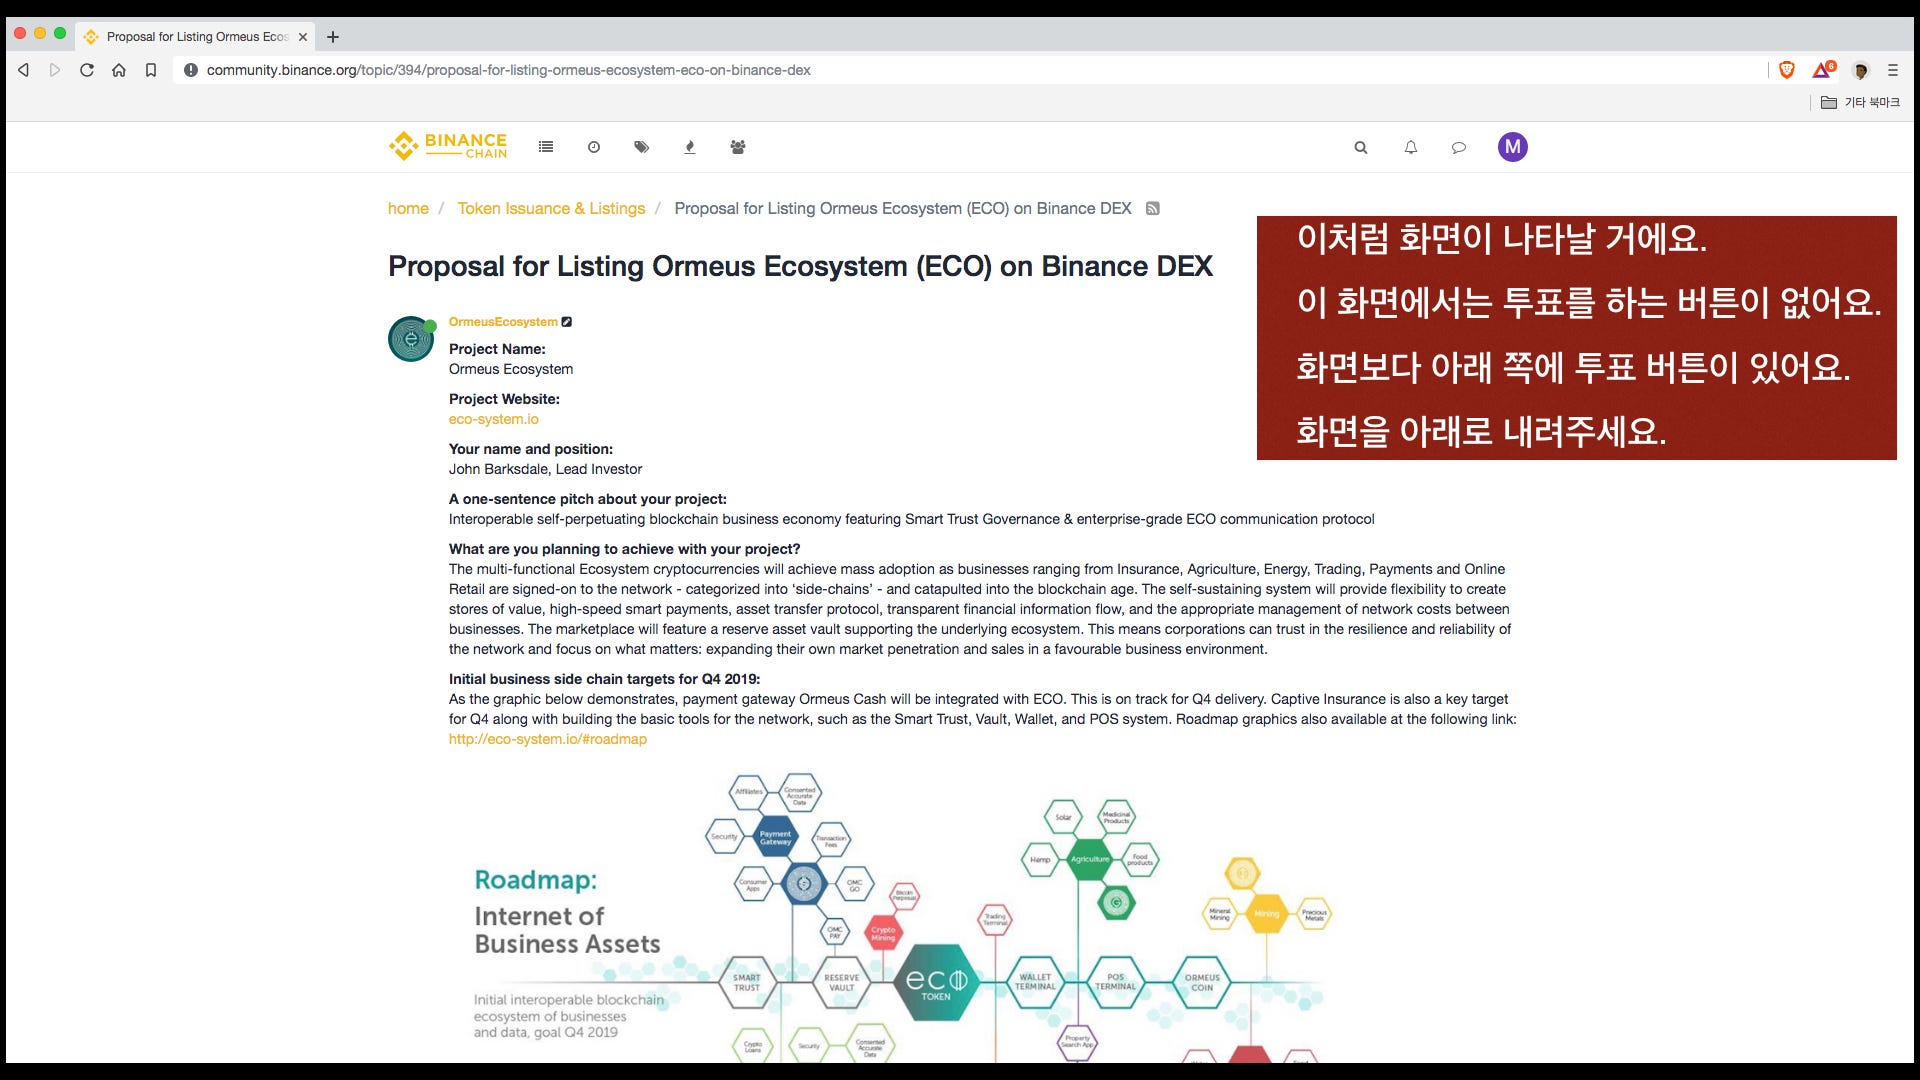
Task: Close the Proposal for Listing Ormeus tab
Action: point(303,37)
